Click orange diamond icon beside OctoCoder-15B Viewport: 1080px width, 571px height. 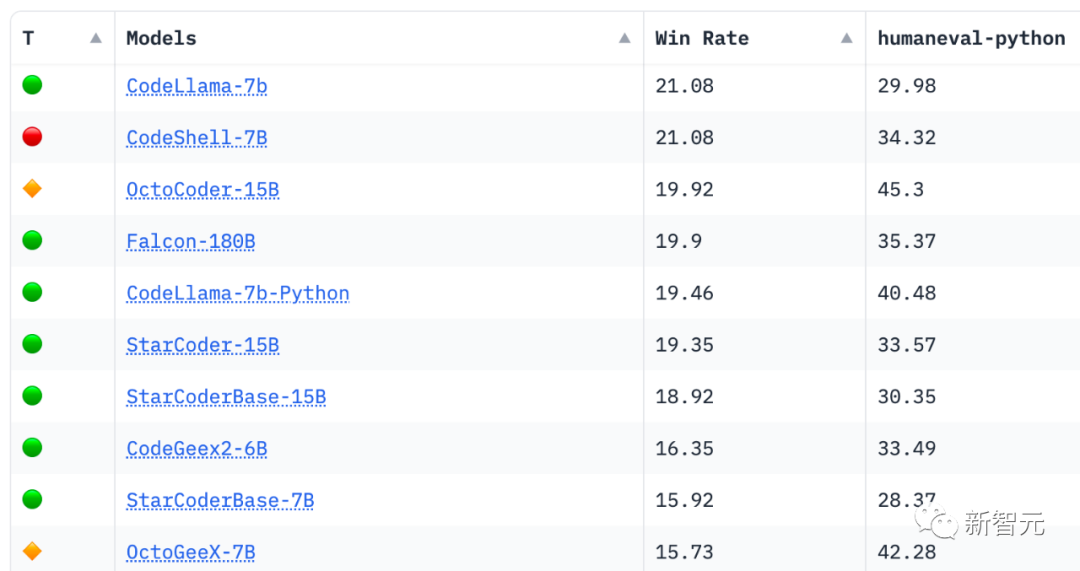(x=32, y=189)
